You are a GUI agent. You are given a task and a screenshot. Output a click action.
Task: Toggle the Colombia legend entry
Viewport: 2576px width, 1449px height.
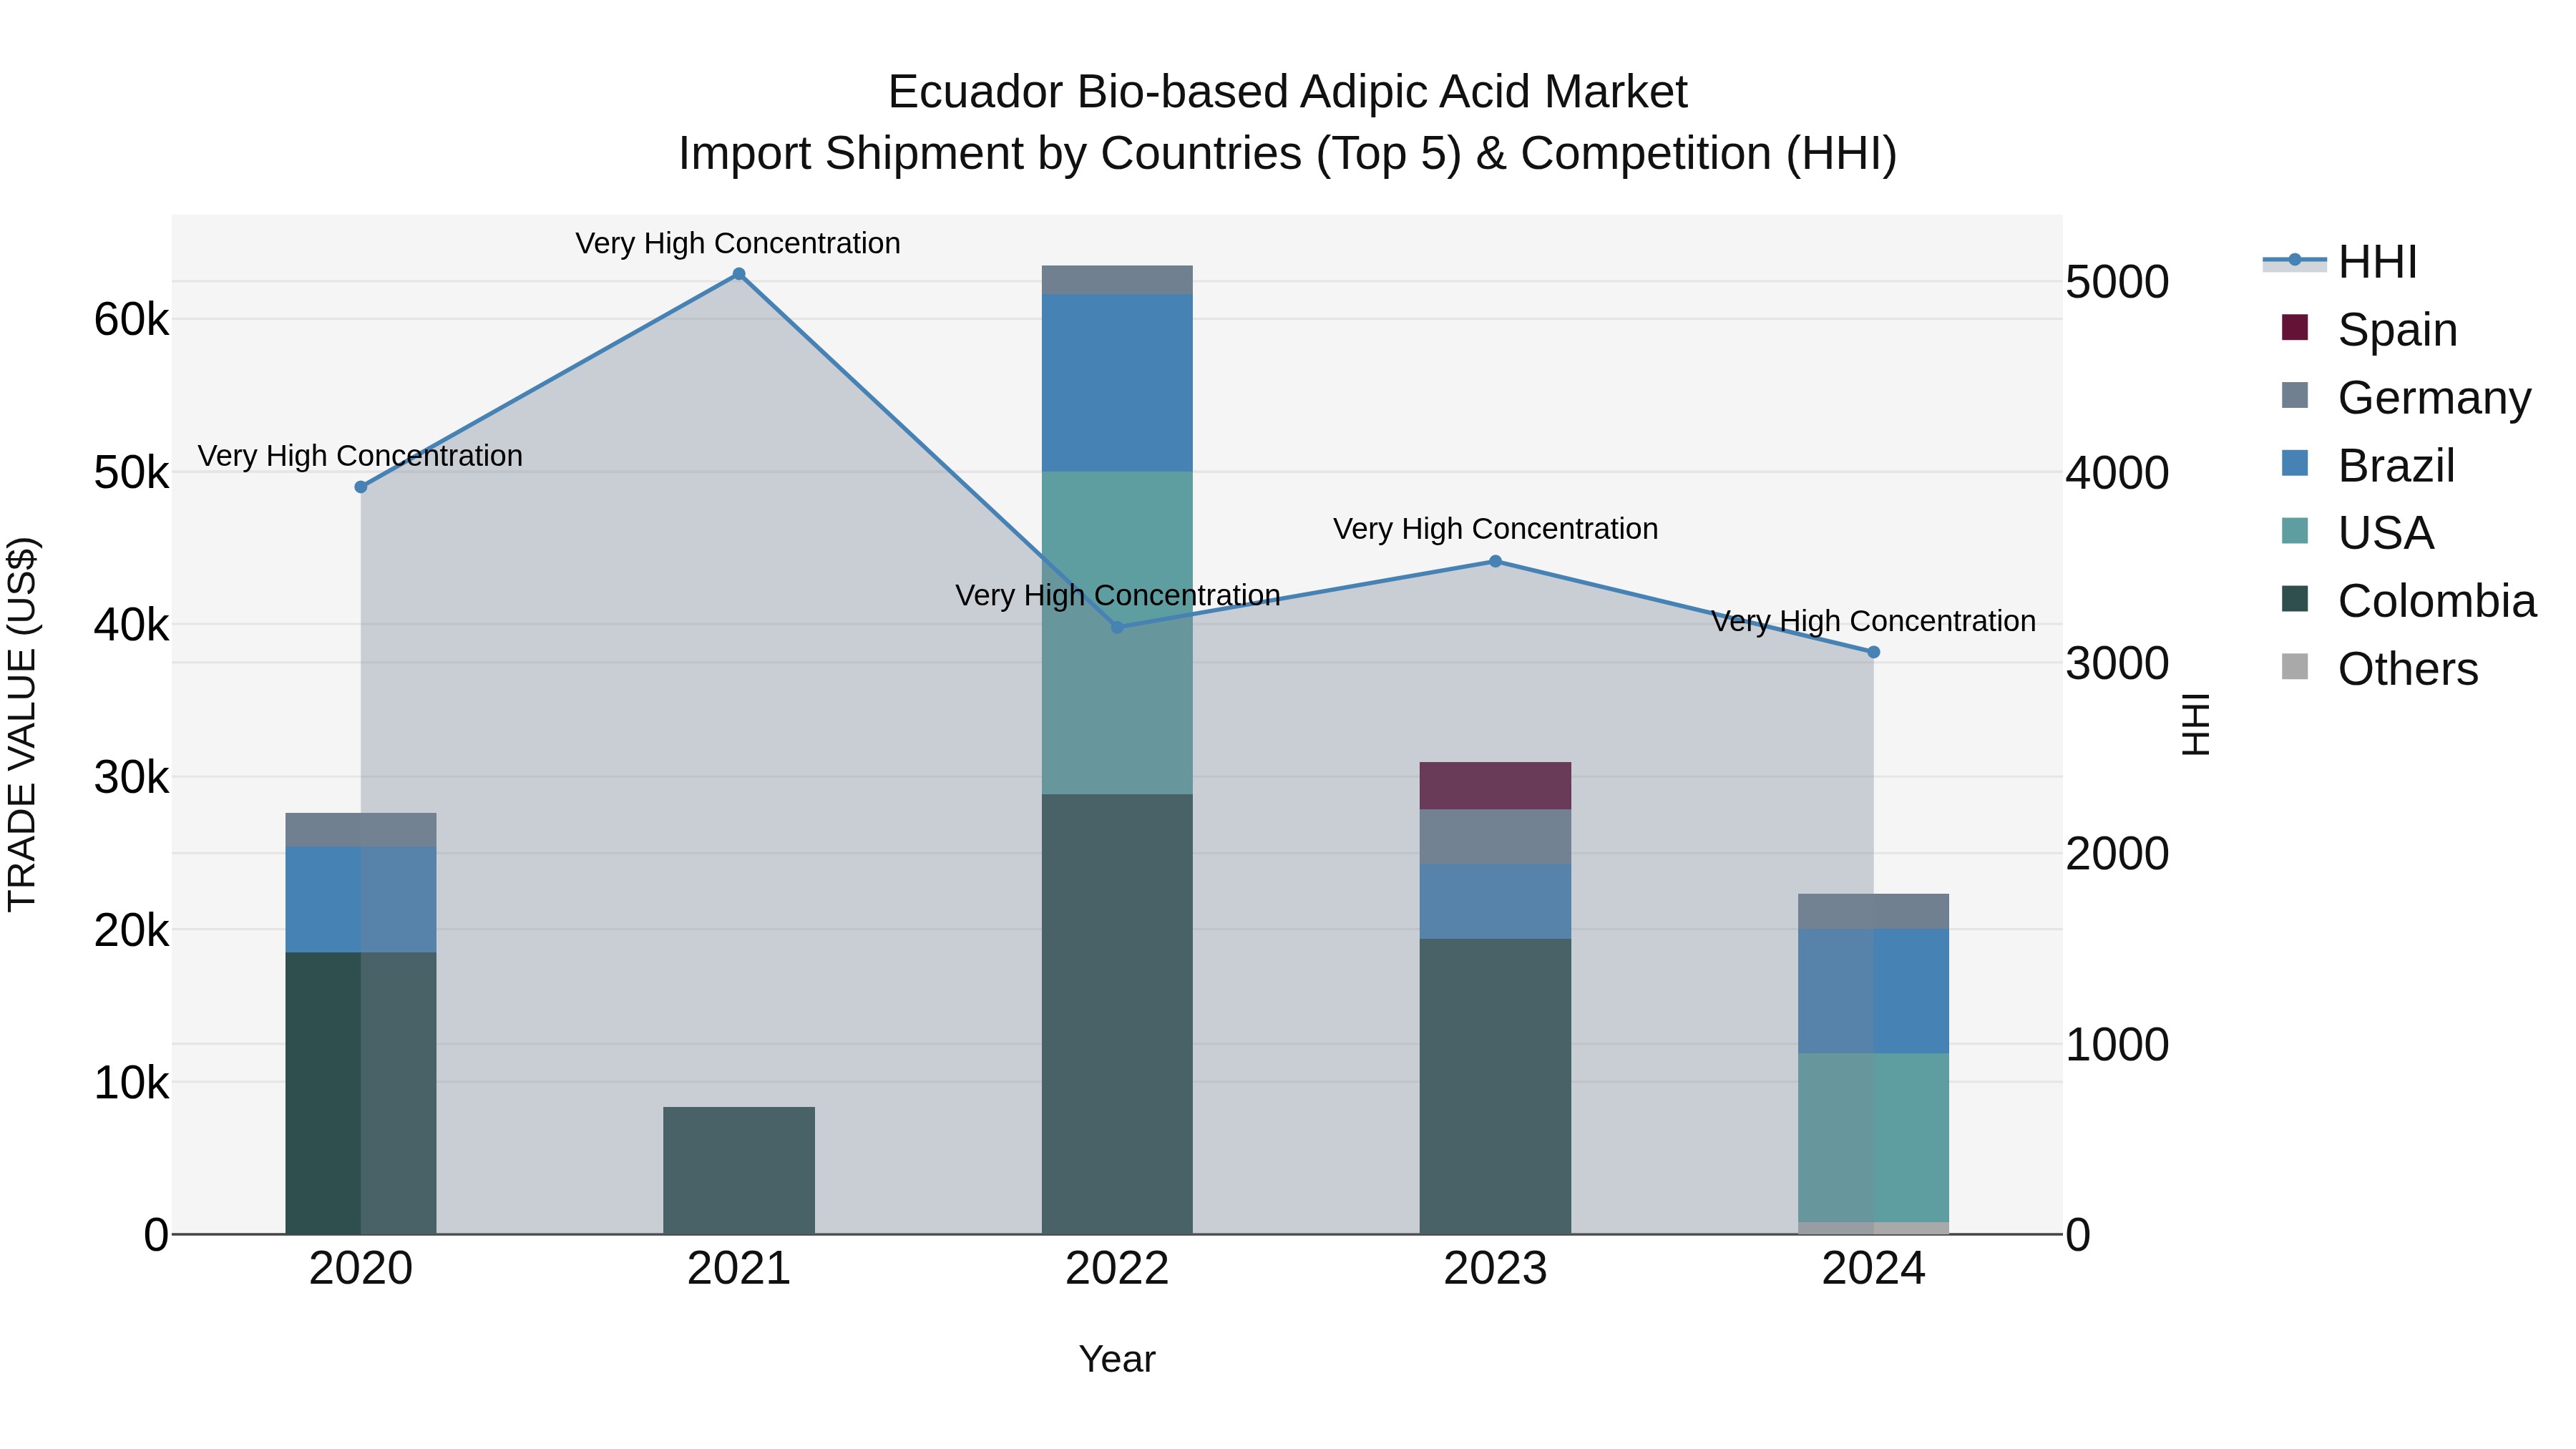[2409, 600]
